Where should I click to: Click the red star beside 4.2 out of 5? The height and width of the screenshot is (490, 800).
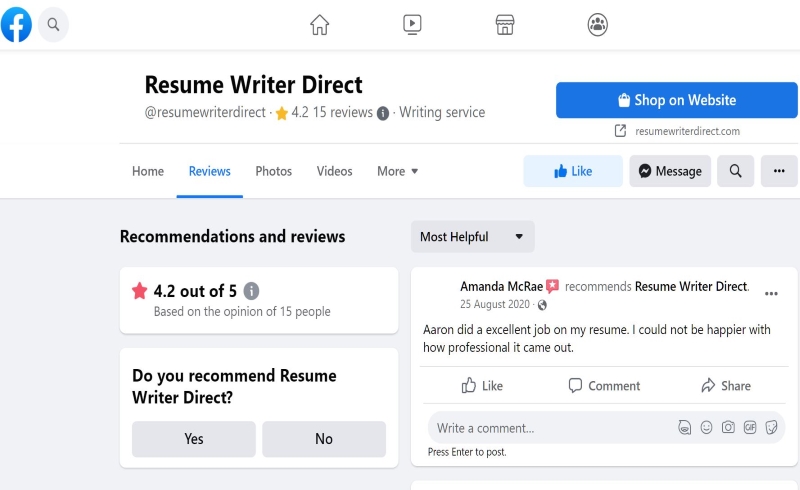click(139, 290)
